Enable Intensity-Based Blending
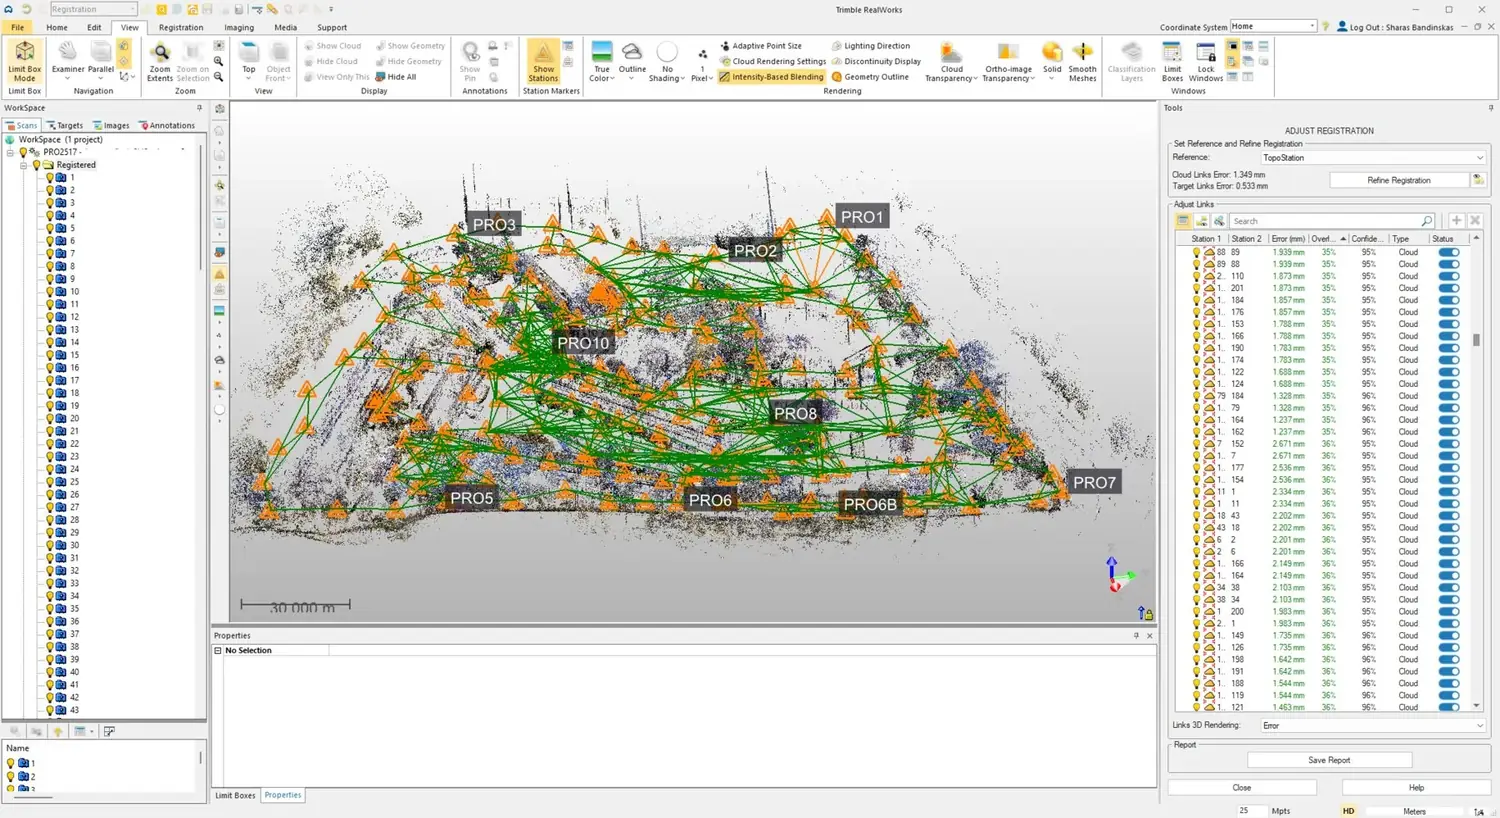Viewport: 1500px width, 818px height. (771, 77)
